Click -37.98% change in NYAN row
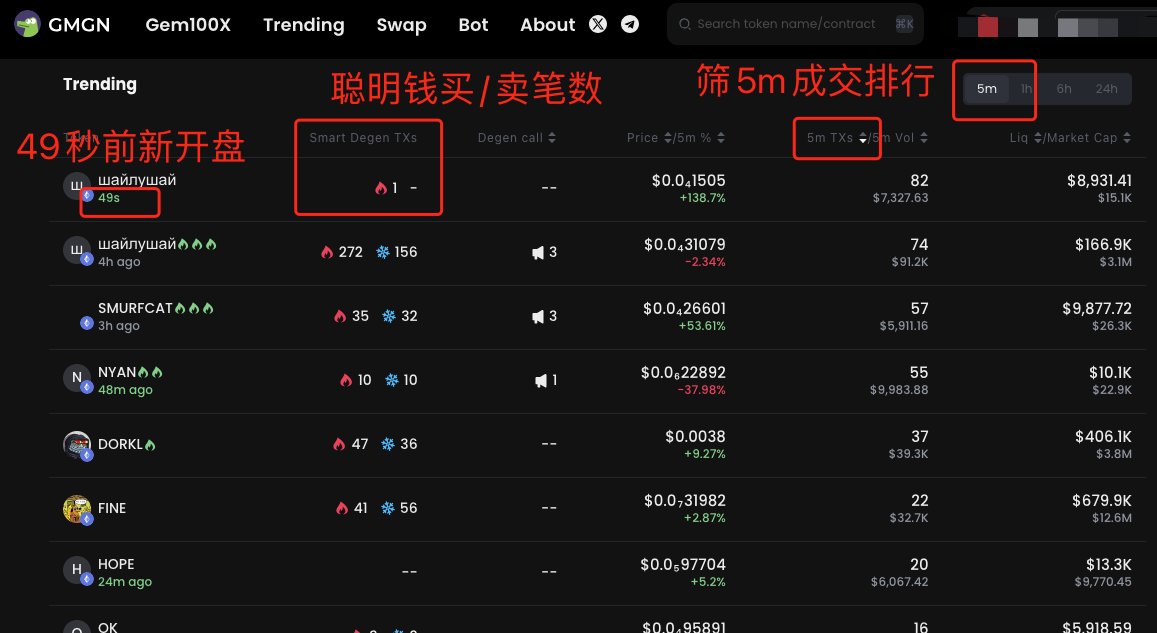1157x633 pixels. pyautogui.click(x=701, y=390)
